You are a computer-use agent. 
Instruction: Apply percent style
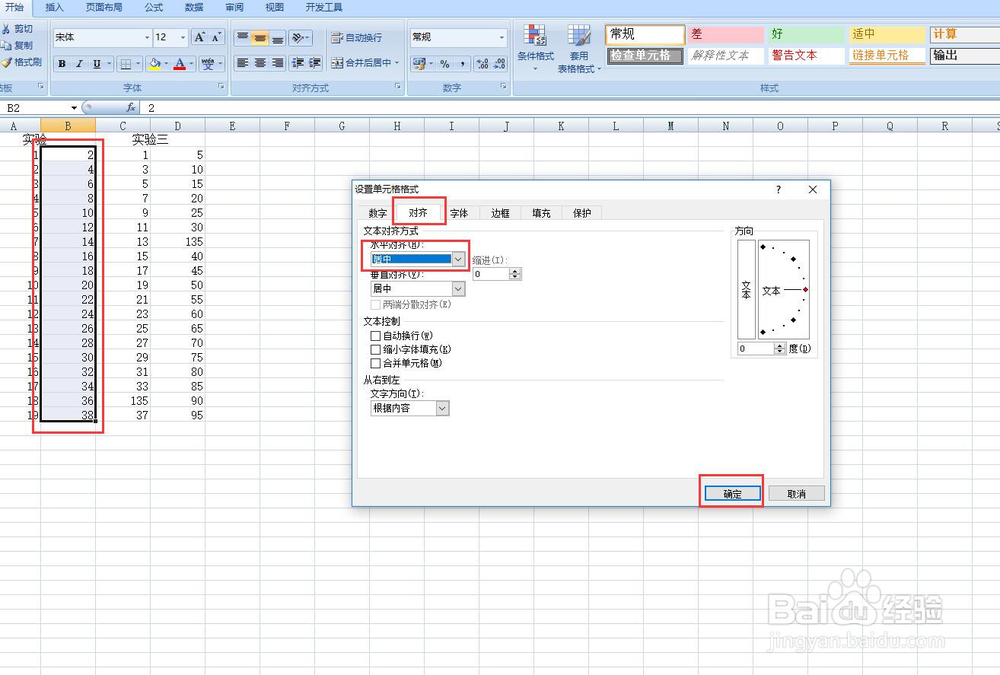[445, 63]
